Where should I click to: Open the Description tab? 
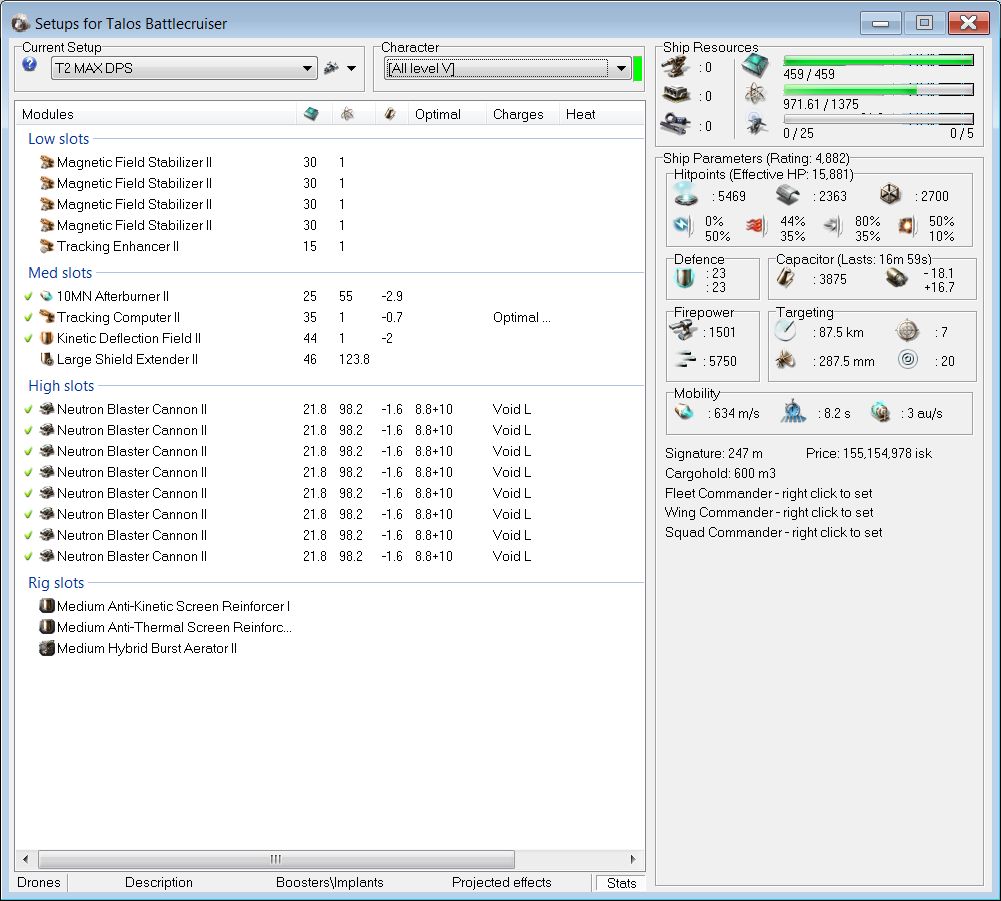pyautogui.click(x=159, y=882)
